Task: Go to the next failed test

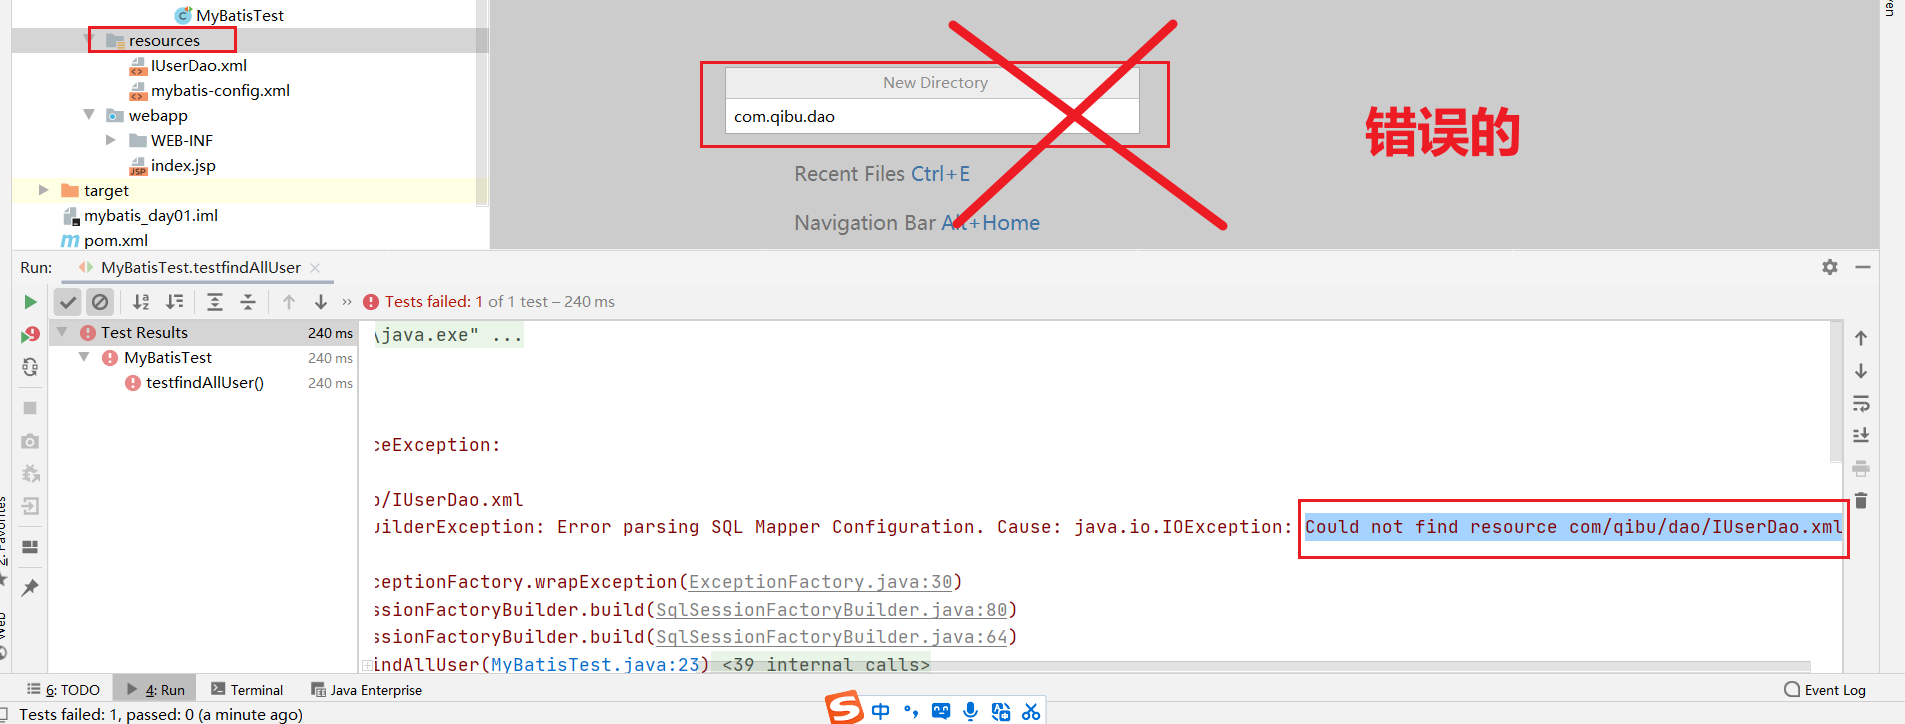Action: (321, 302)
